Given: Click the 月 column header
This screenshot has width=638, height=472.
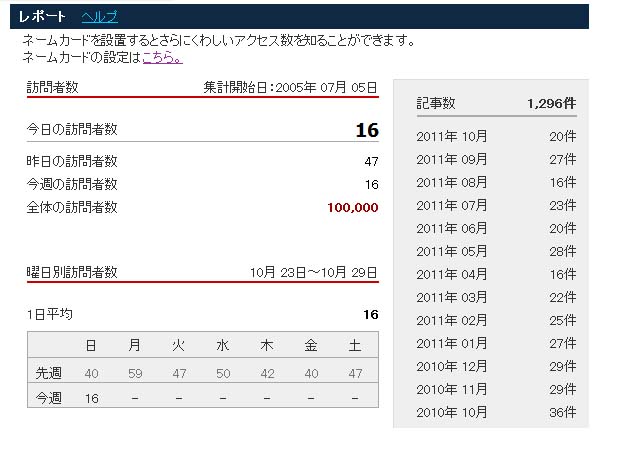Looking at the screenshot, I should click(x=135, y=345).
